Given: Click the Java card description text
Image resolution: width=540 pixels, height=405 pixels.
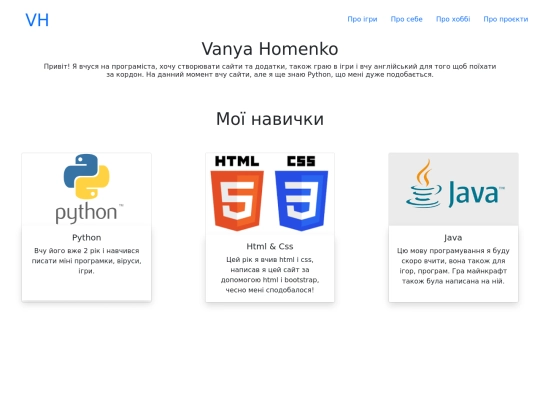Looking at the screenshot, I should pos(453,266).
